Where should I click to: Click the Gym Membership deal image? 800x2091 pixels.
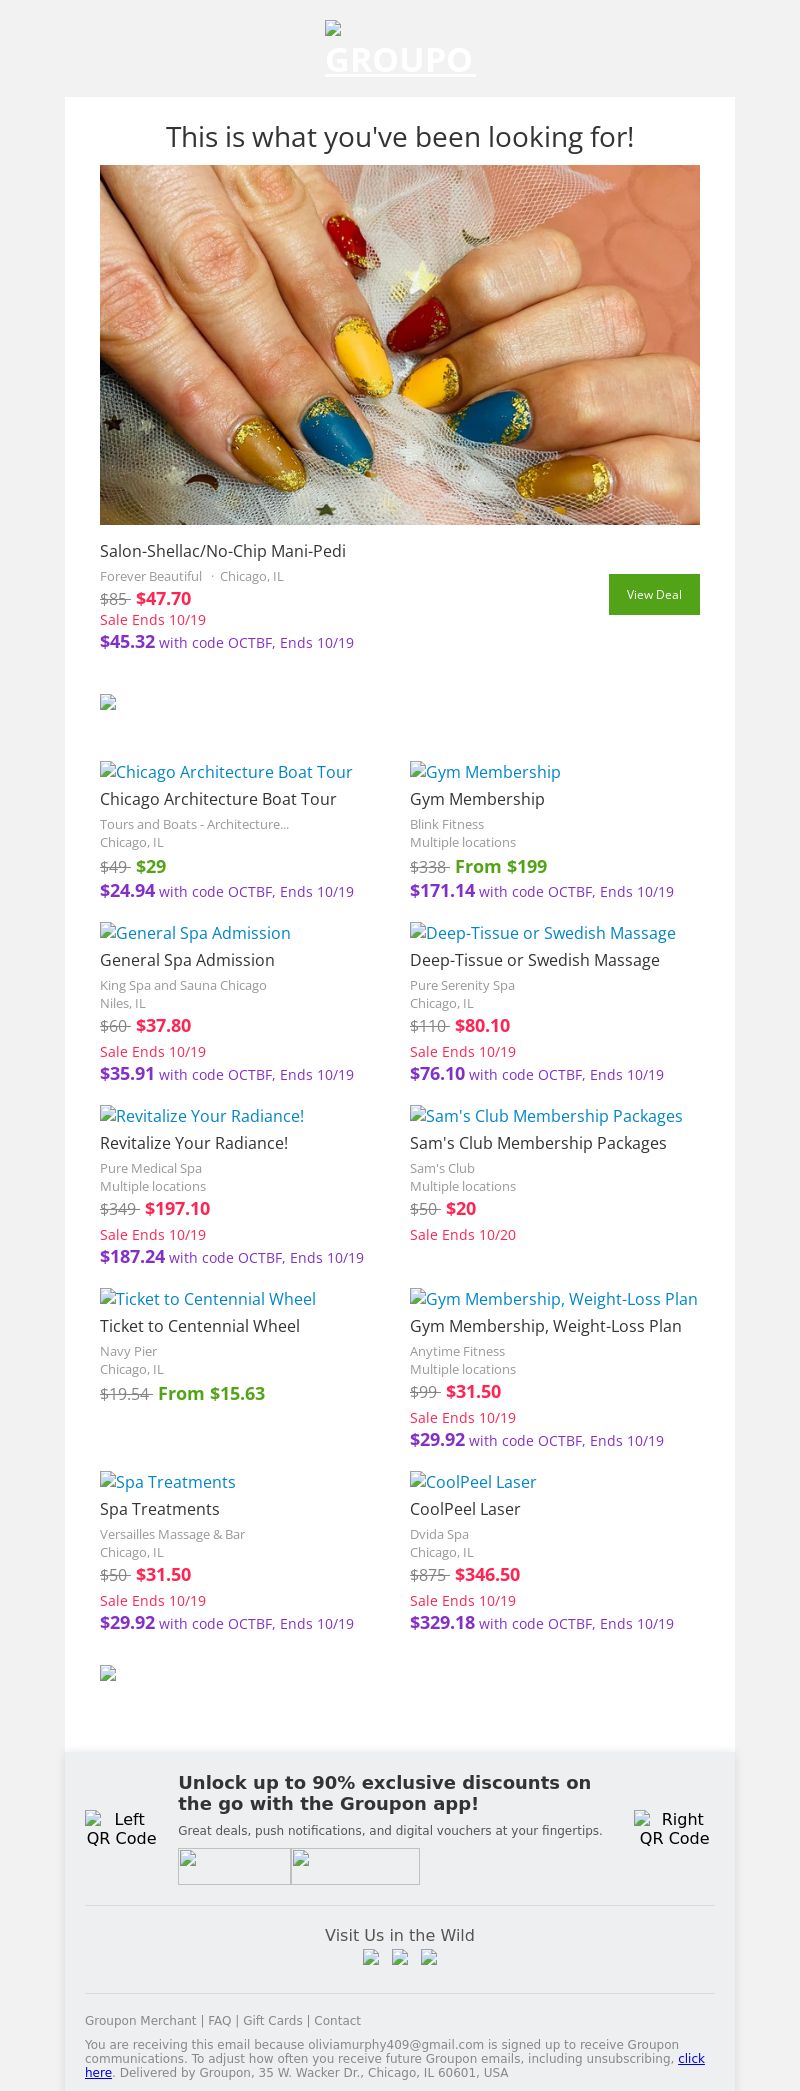click(x=485, y=772)
